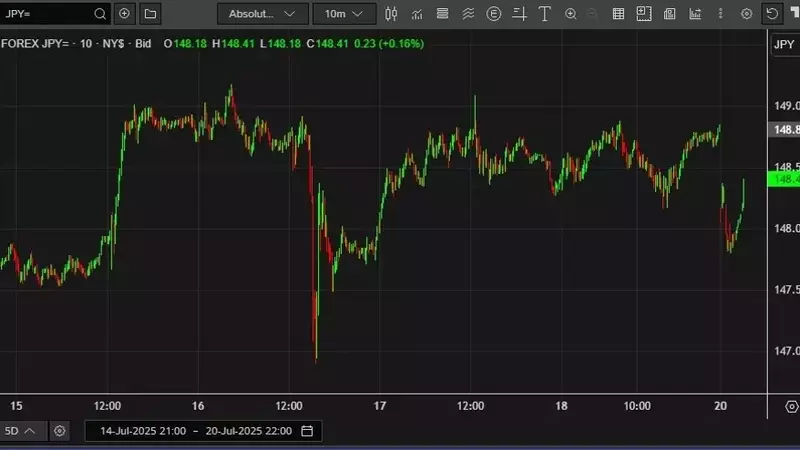This screenshot has width=800, height=450.
Task: Open the data table grid icon
Action: (618, 14)
